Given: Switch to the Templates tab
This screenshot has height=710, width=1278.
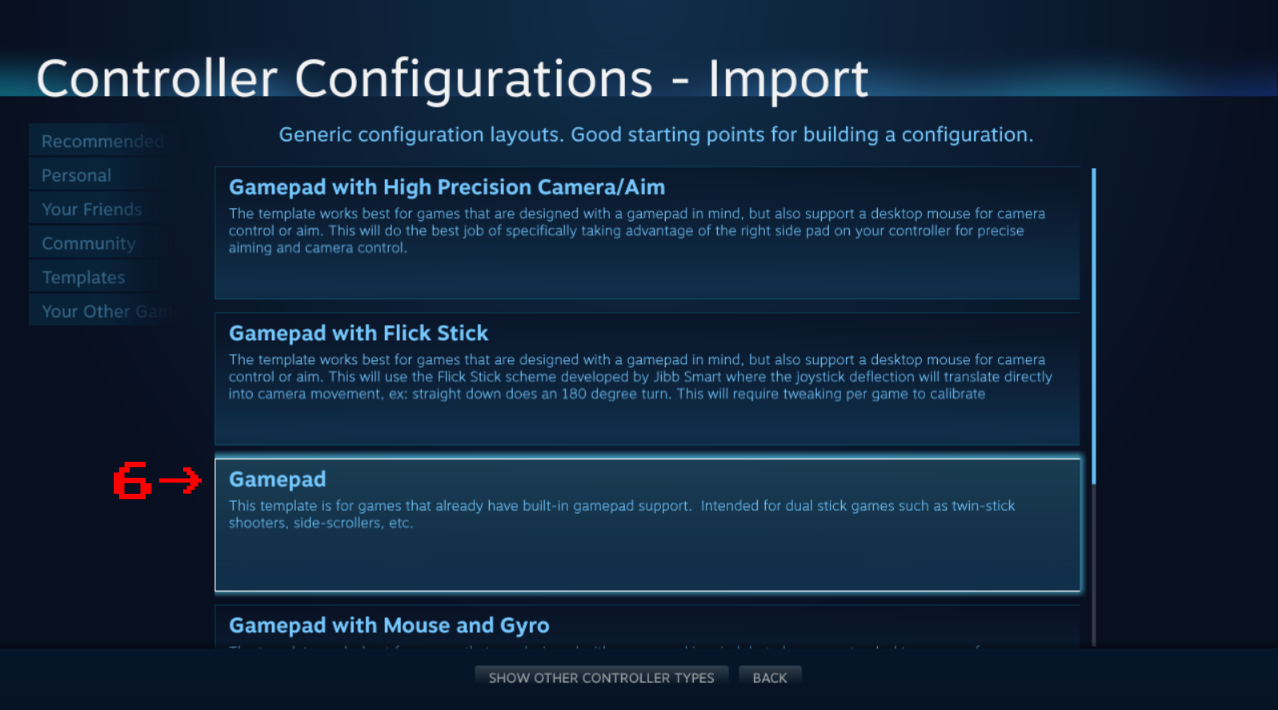Looking at the screenshot, I should click(83, 277).
